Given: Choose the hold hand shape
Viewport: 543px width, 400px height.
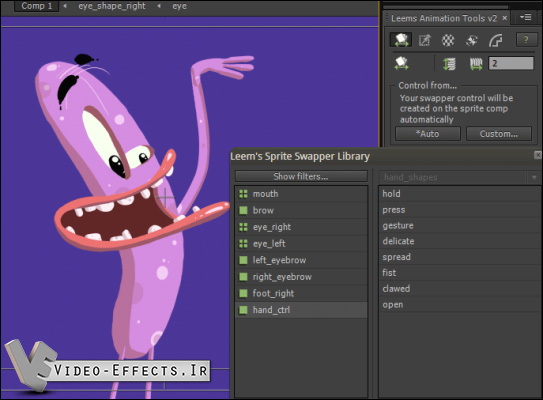Looking at the screenshot, I should coord(459,194).
